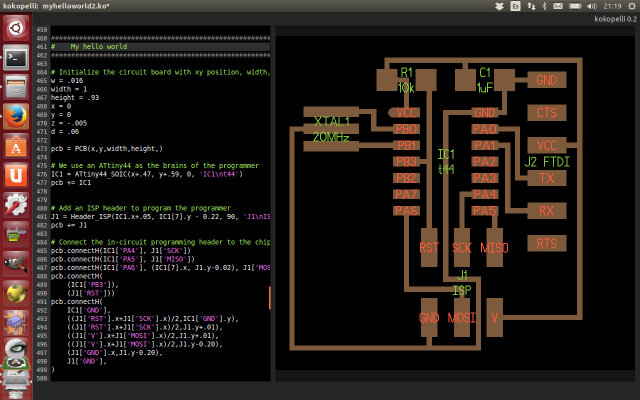Click the PA0 pin pad on IC1

coord(485,129)
